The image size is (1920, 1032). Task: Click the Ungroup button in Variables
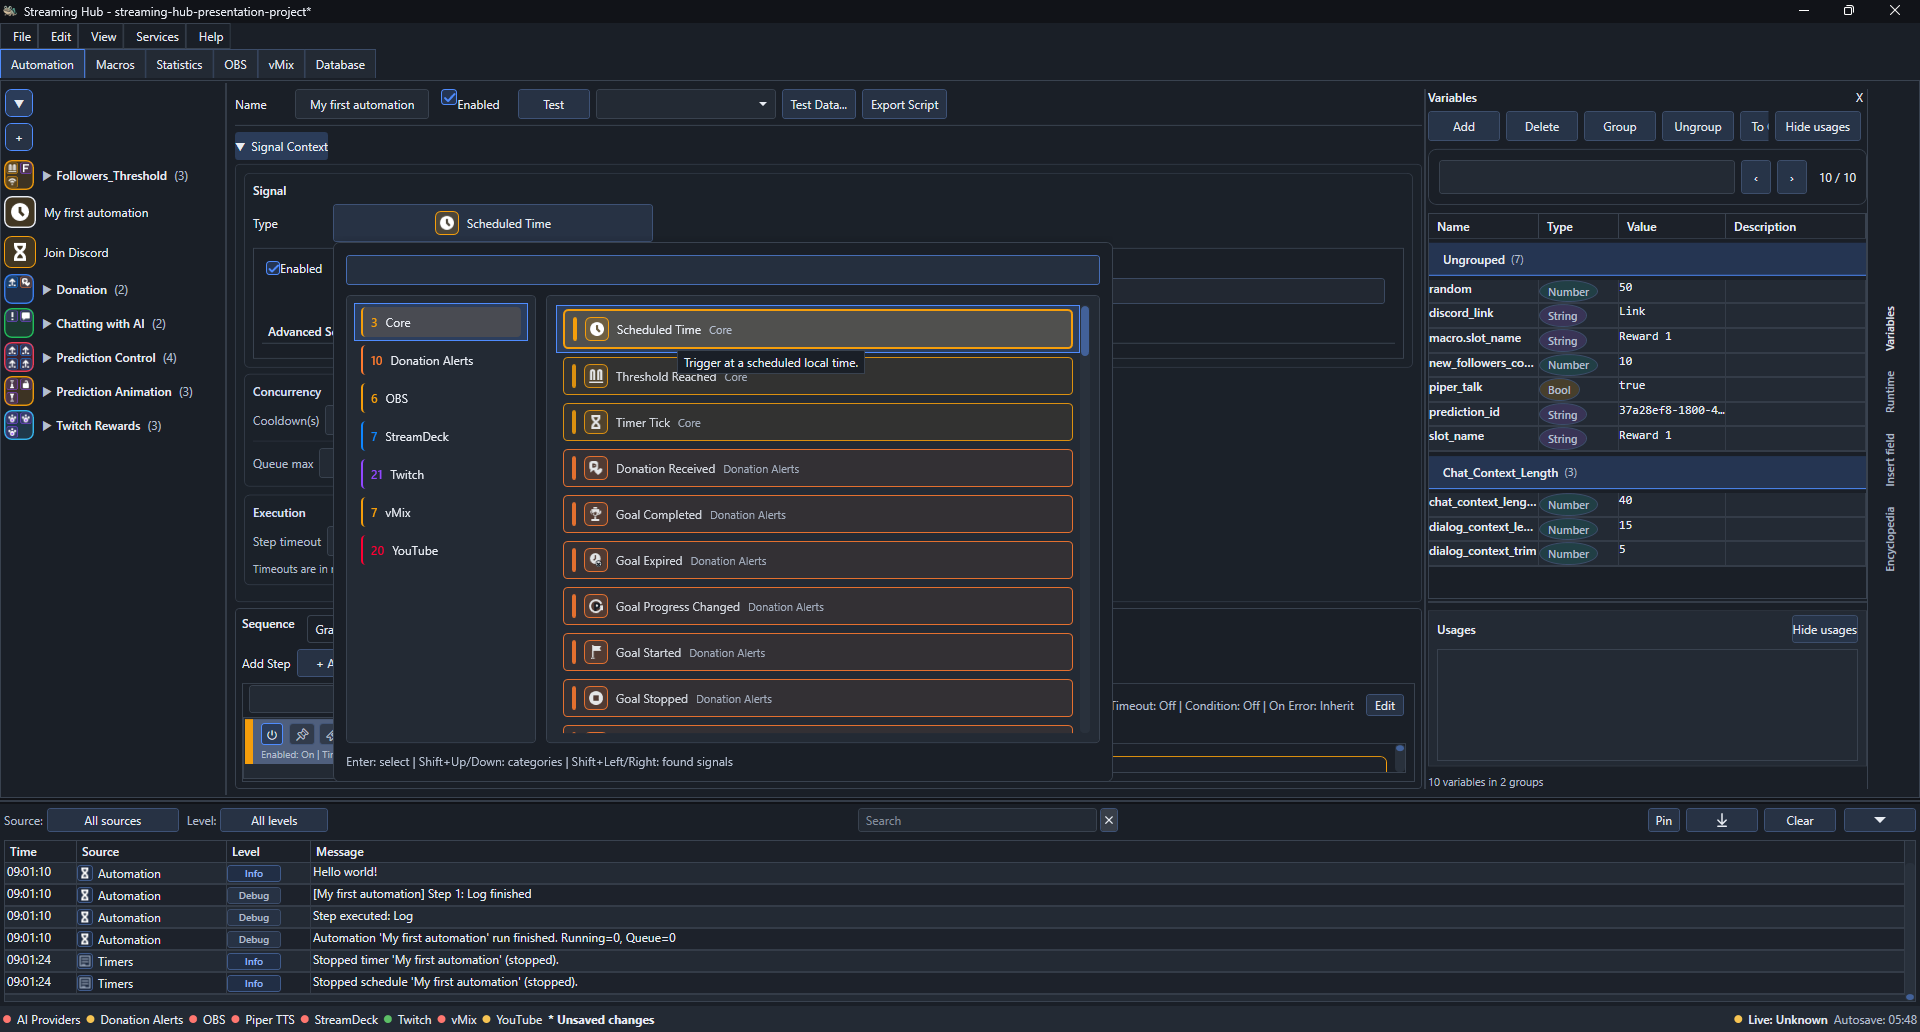1697,126
